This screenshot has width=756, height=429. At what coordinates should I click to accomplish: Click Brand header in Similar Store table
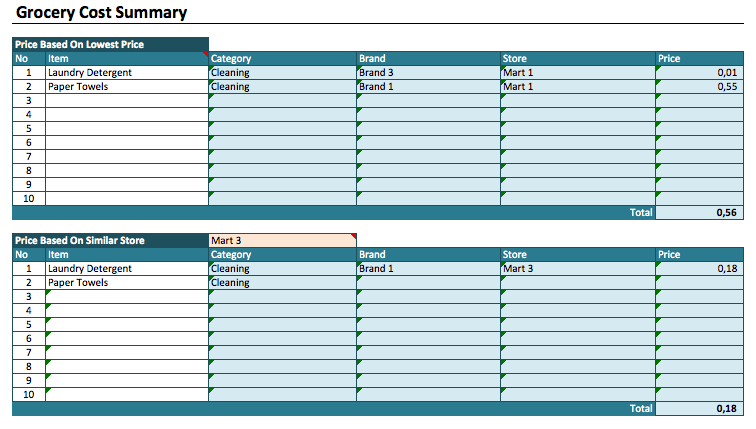click(x=429, y=255)
